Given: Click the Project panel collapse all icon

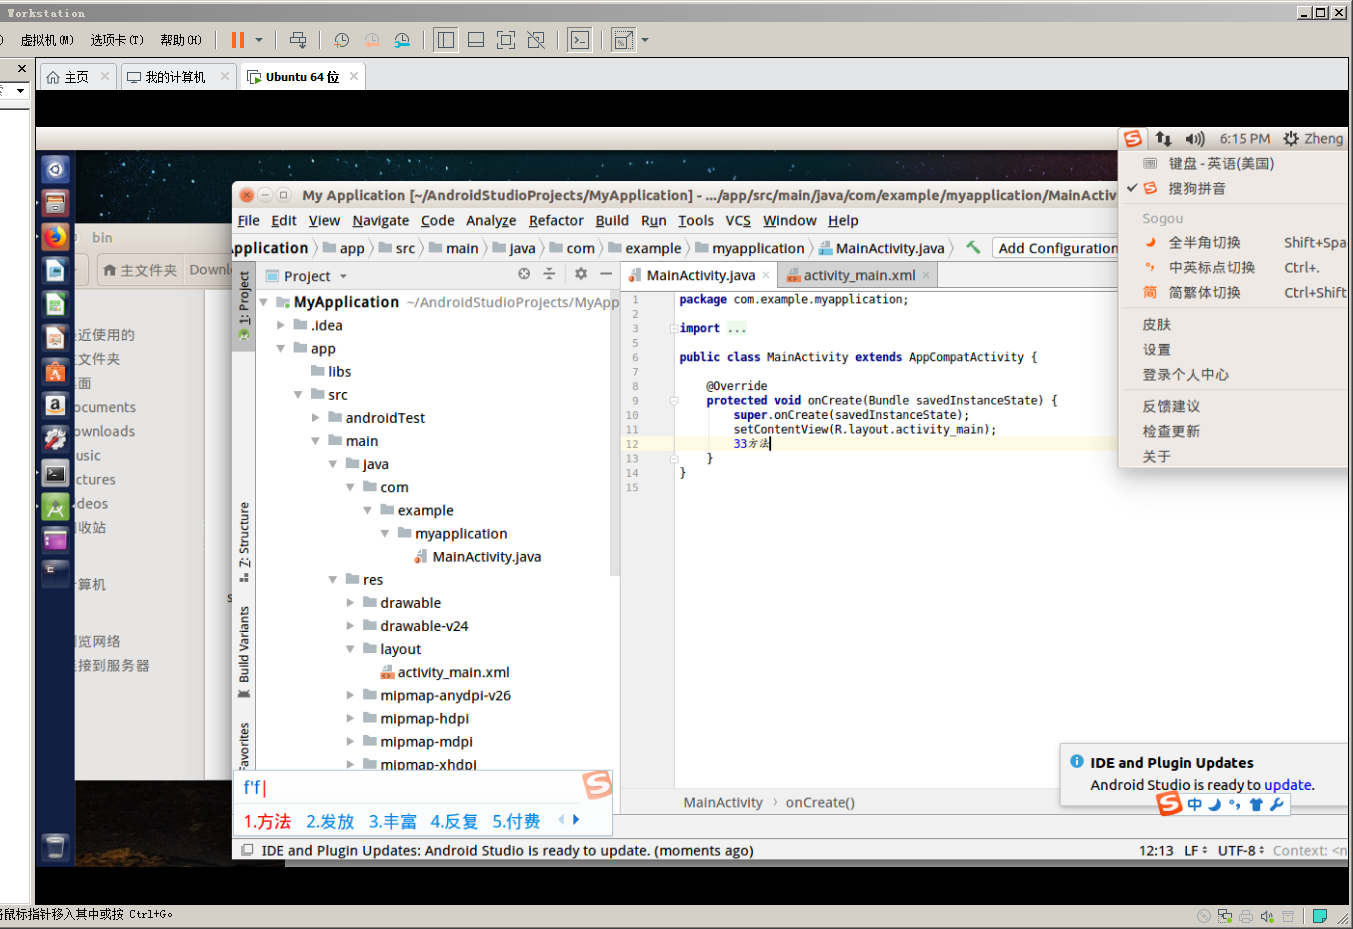Looking at the screenshot, I should [549, 274].
